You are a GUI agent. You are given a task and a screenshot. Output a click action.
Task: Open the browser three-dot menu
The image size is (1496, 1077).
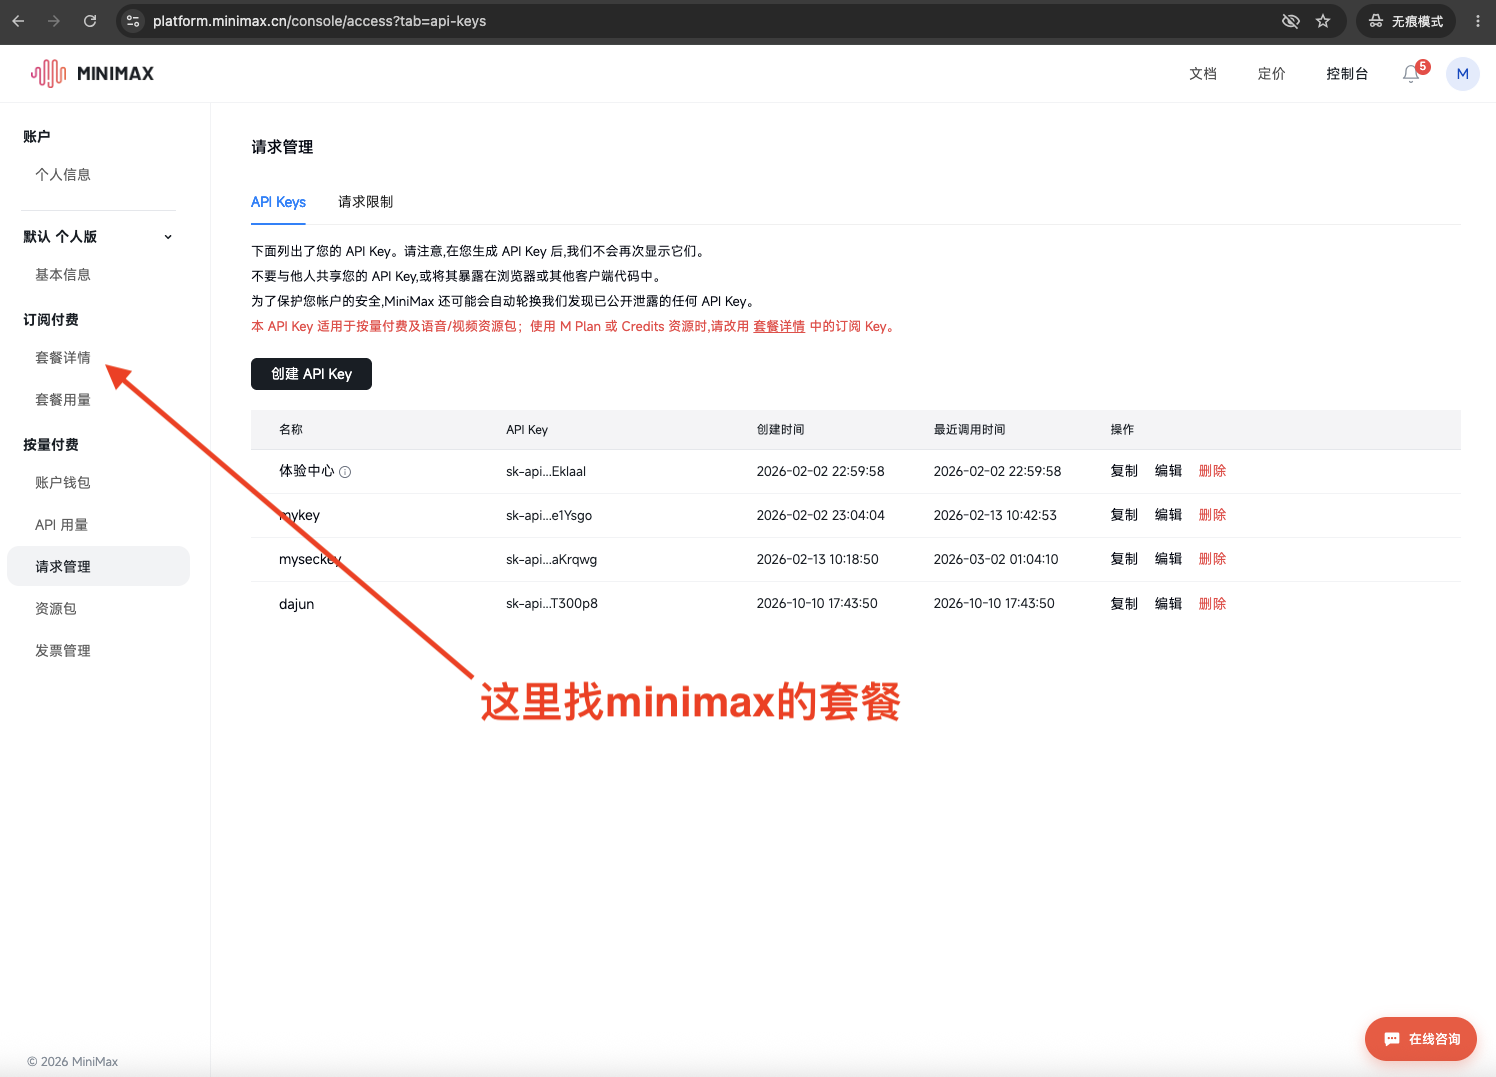pyautogui.click(x=1478, y=21)
